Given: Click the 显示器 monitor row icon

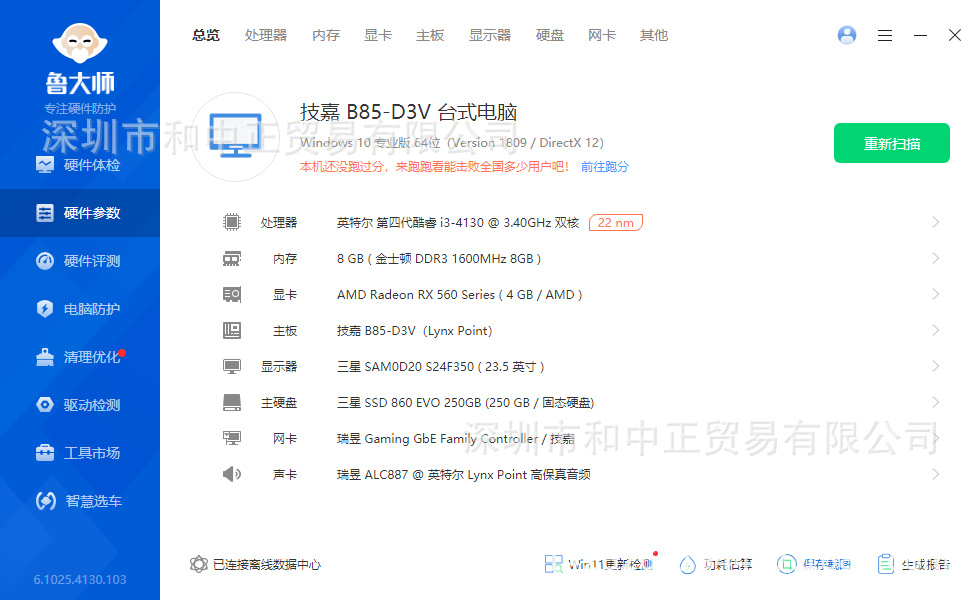Looking at the screenshot, I should click(x=232, y=366).
